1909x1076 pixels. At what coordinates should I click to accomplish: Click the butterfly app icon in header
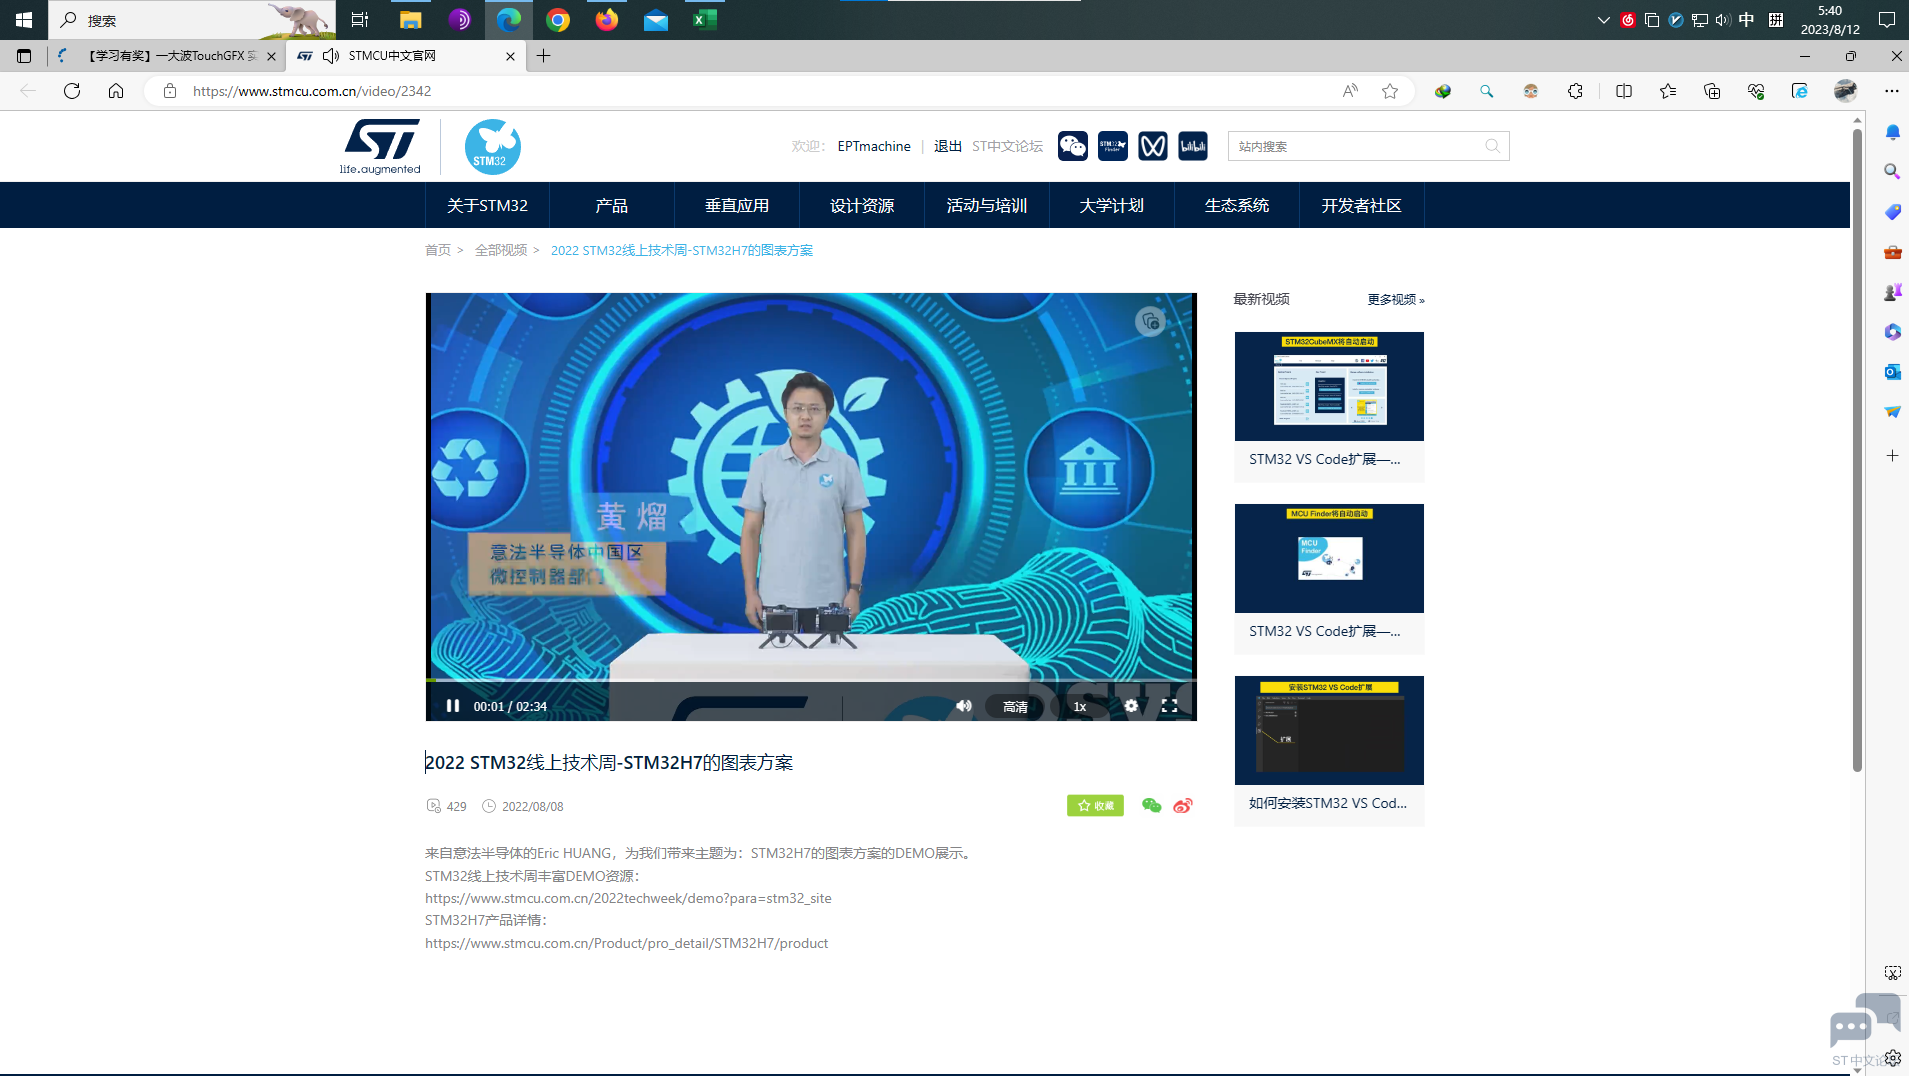point(1152,146)
